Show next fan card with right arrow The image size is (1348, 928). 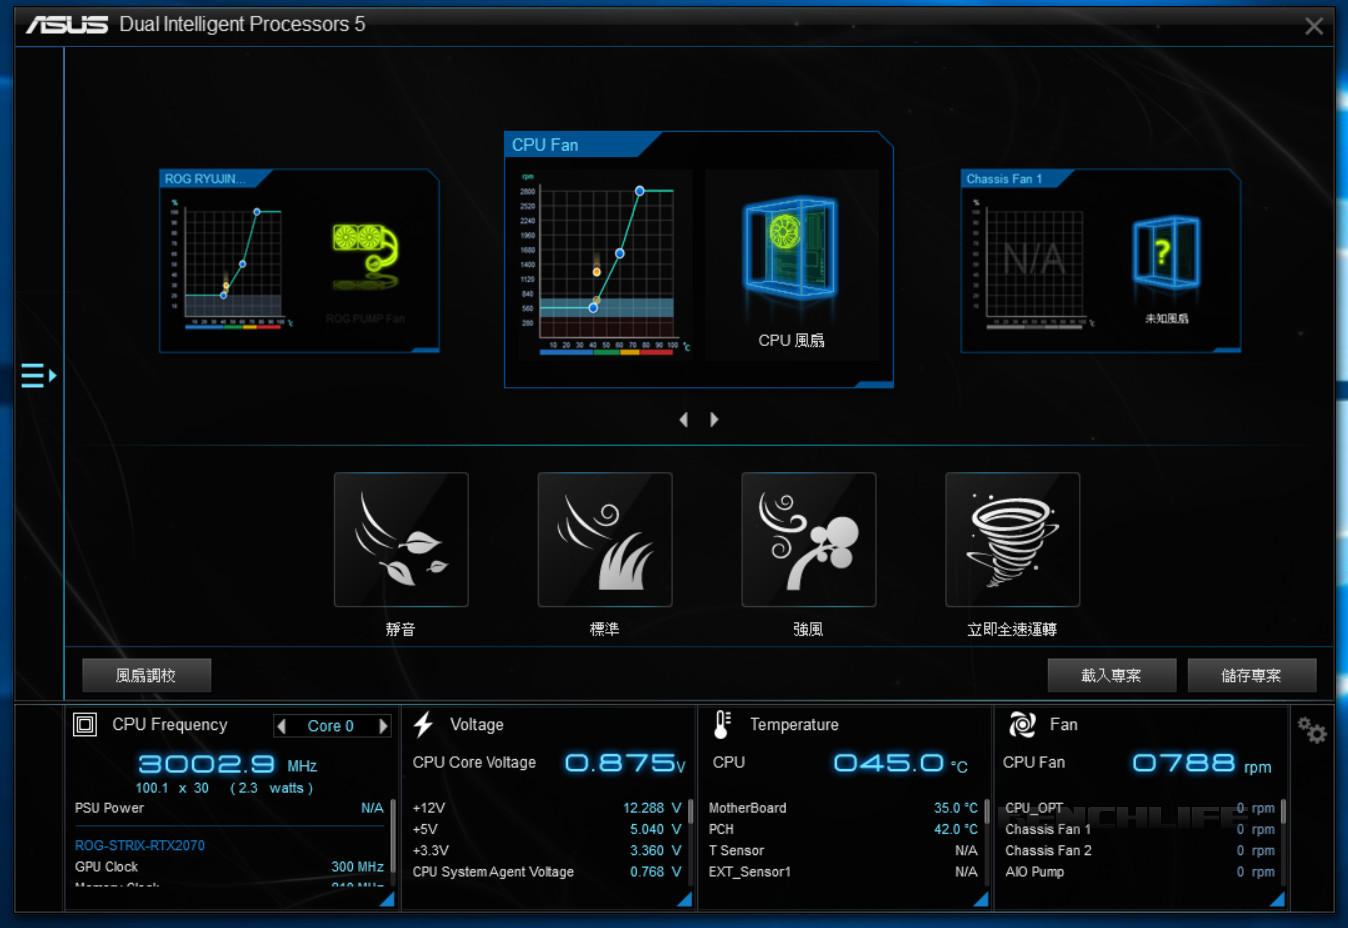coord(714,420)
